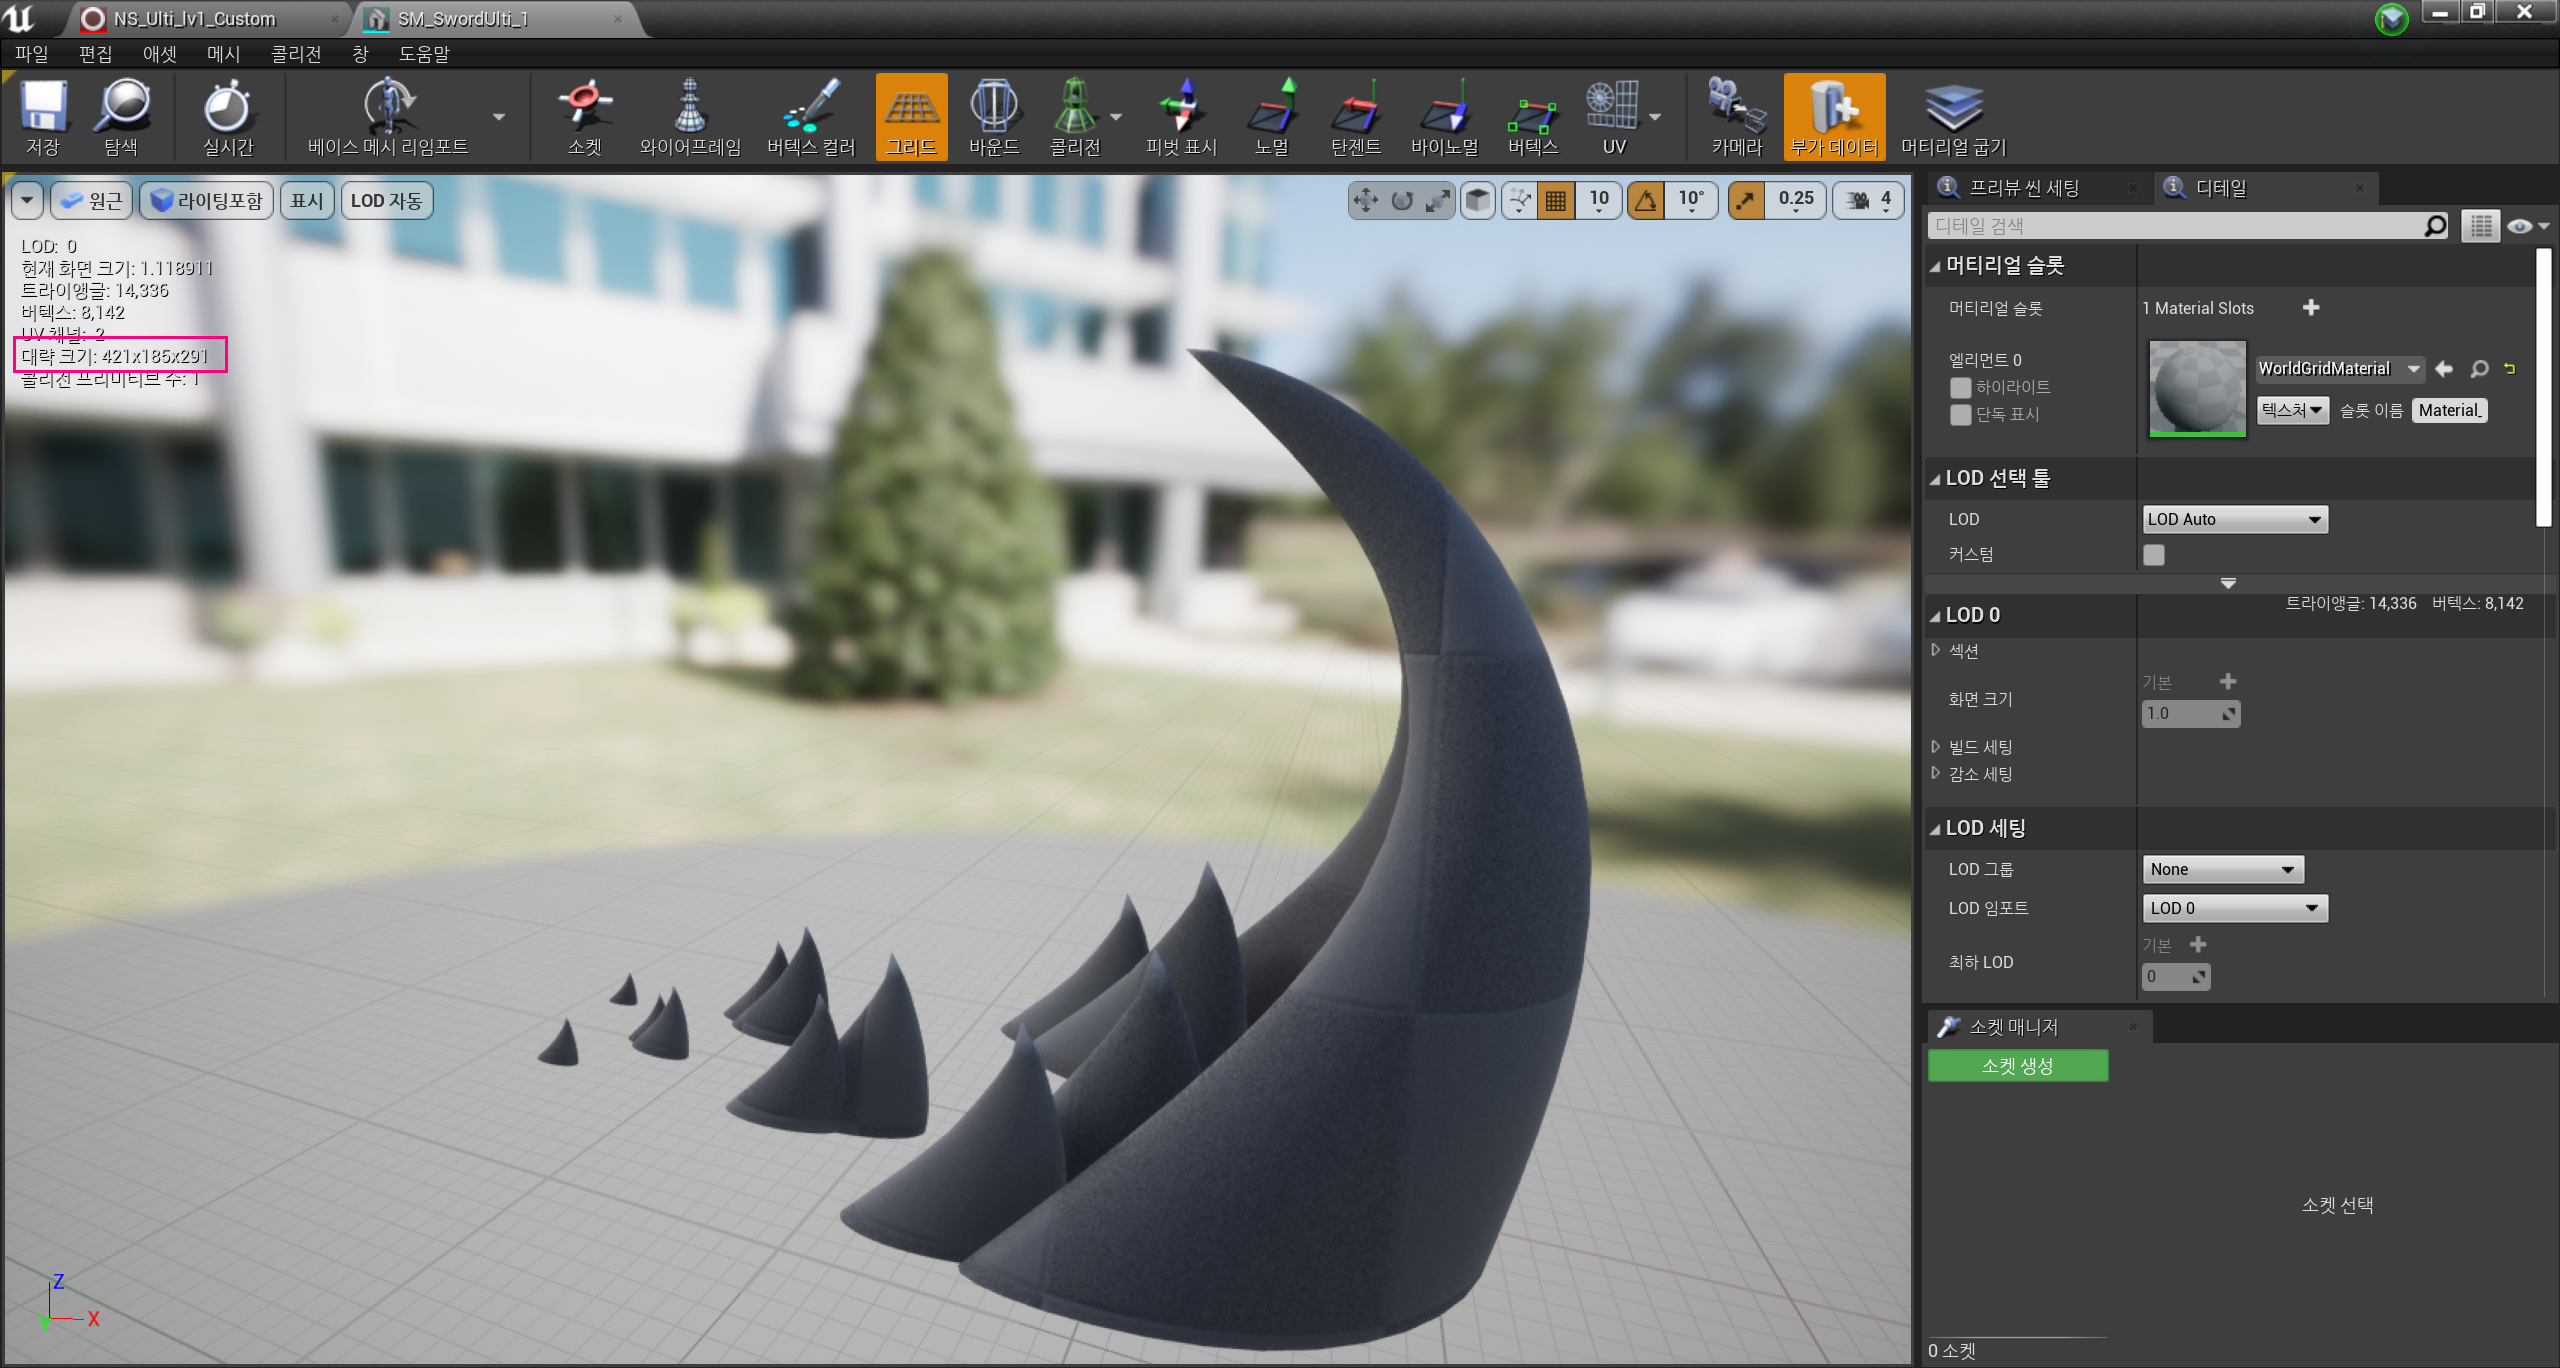Open the LOD 자동 viewport menu
2560x1368 pixels.
[x=386, y=201]
